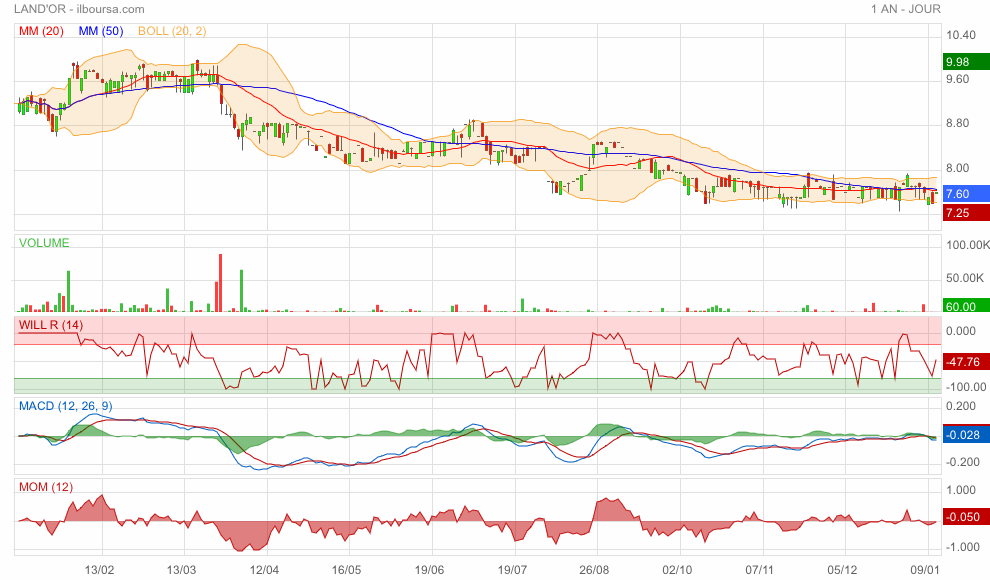Click the green 9.98 high price tag
The image size is (990, 580).
(966, 62)
